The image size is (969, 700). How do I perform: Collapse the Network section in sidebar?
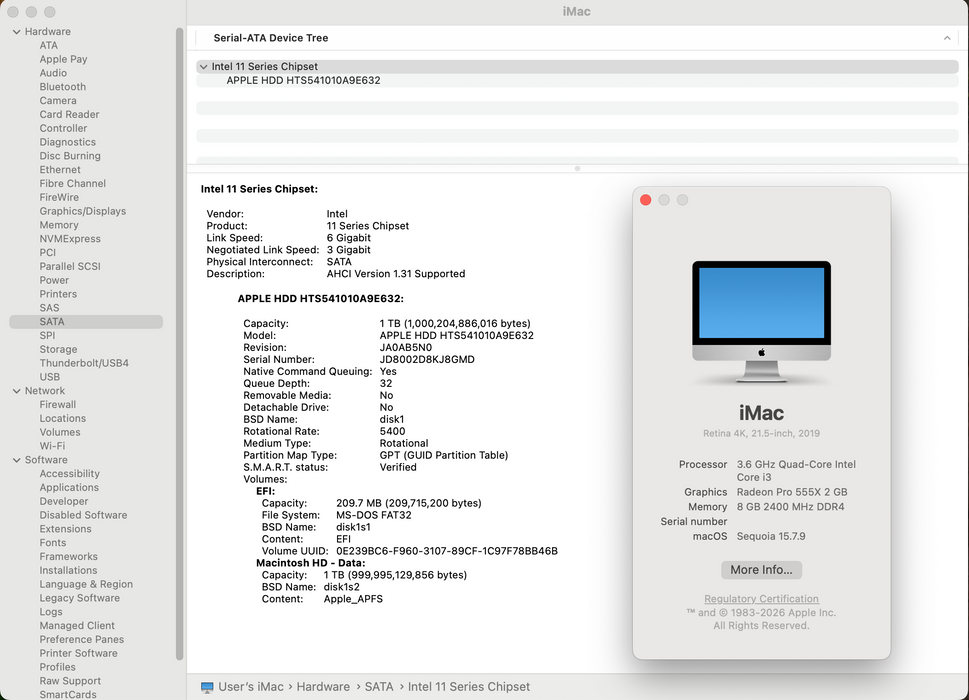coord(17,391)
